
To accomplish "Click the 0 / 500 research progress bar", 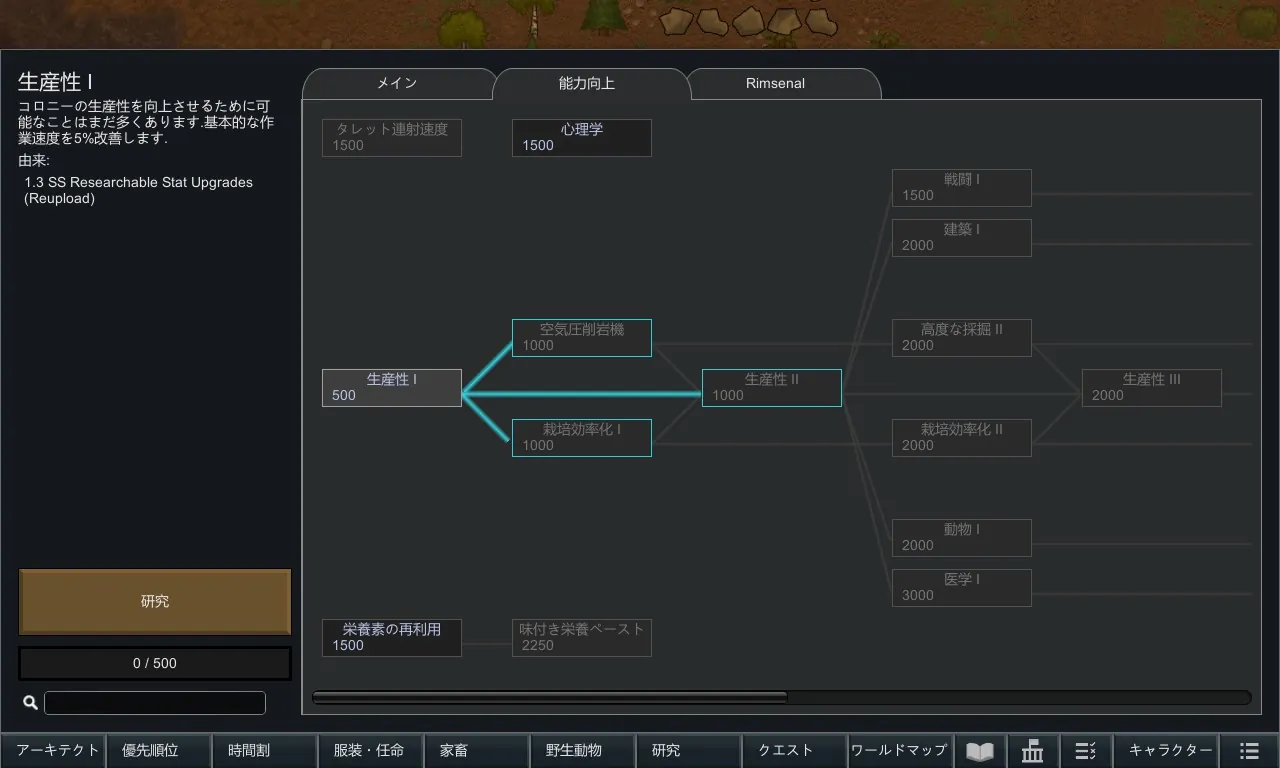I will pos(155,663).
